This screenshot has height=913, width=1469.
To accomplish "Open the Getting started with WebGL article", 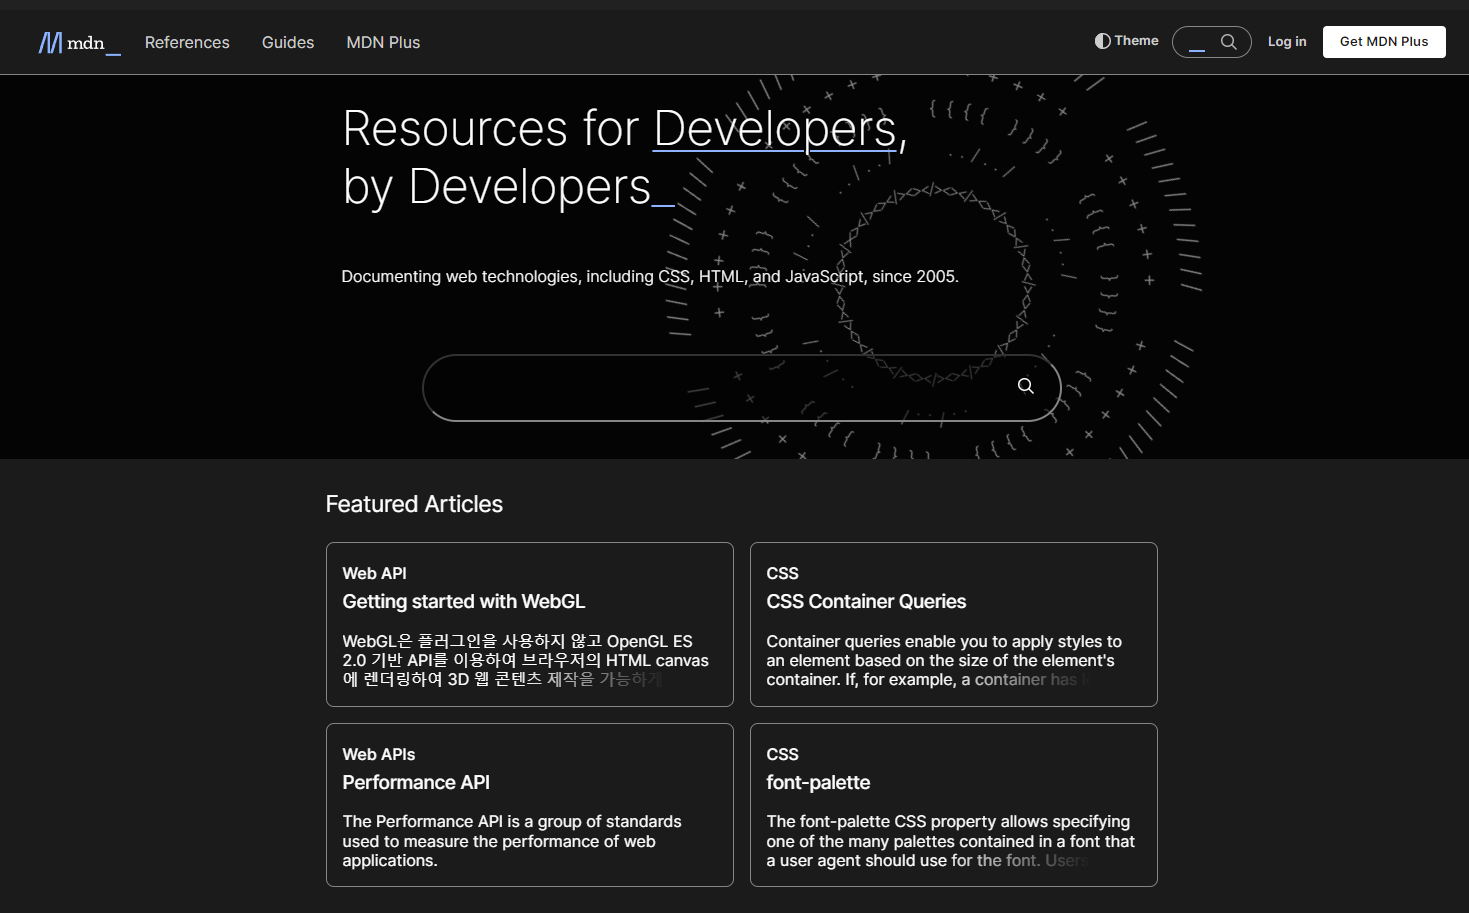I will tap(463, 601).
